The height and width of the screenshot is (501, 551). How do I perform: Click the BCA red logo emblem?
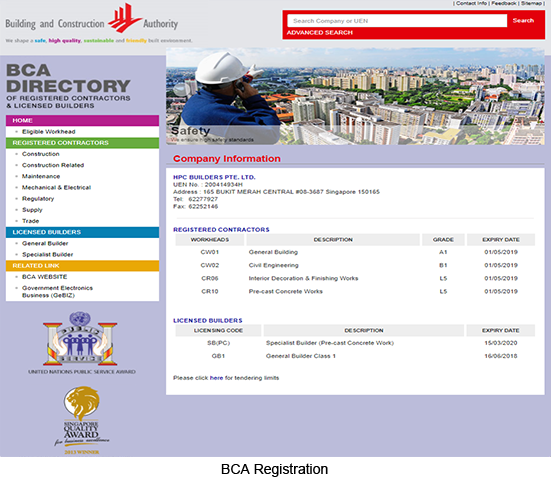[125, 18]
